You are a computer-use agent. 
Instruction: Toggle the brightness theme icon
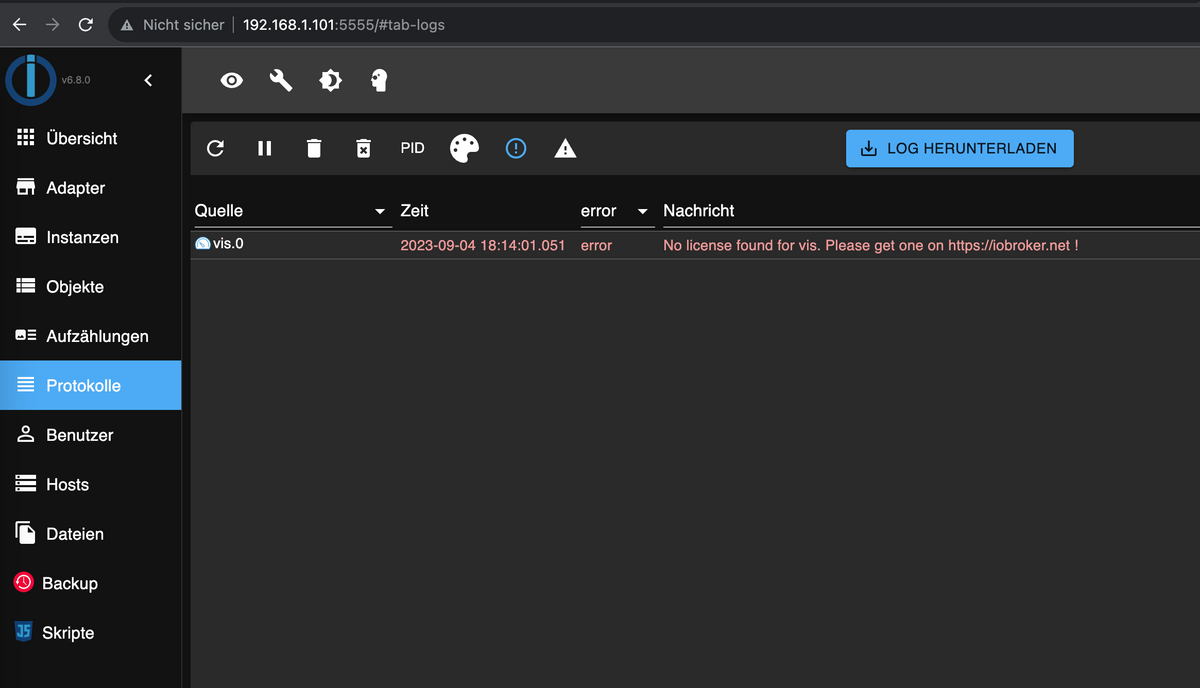(330, 81)
